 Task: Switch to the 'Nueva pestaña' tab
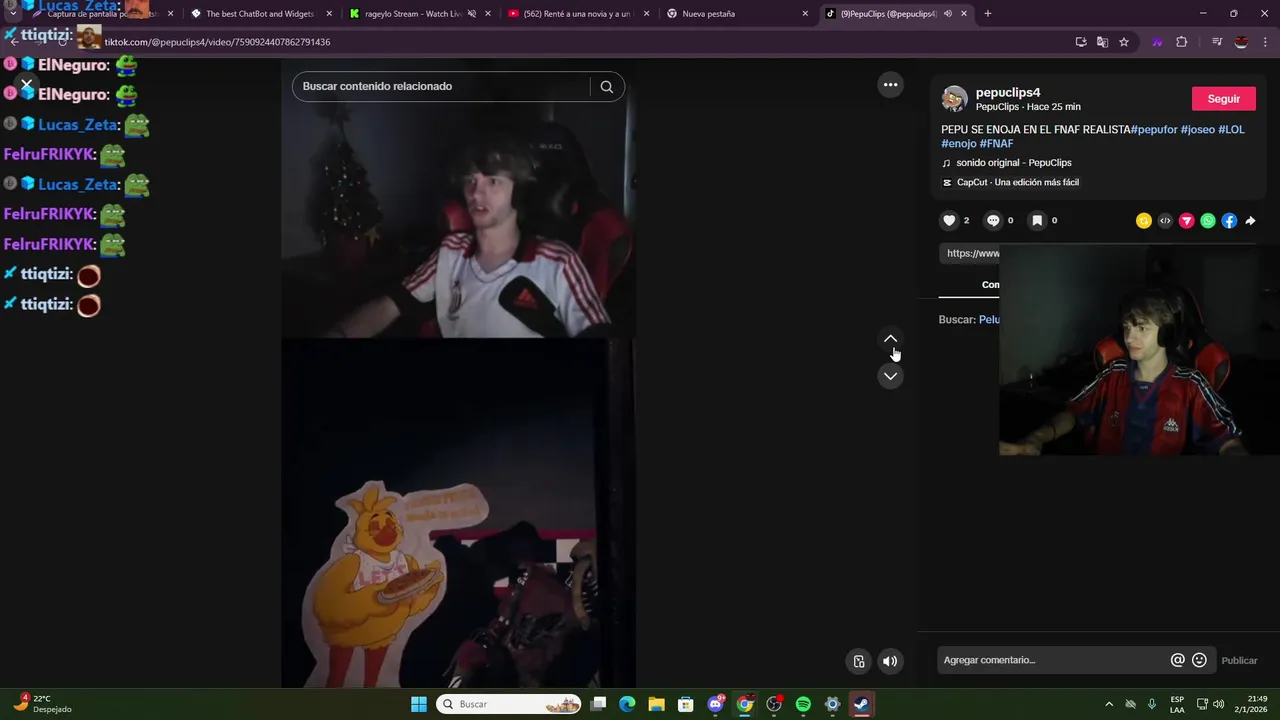(736, 14)
